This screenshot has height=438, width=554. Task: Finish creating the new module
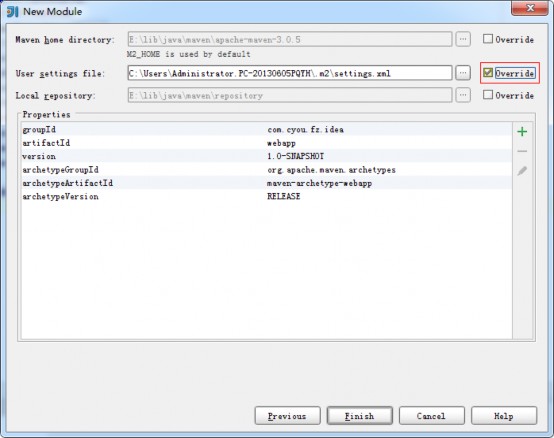tap(359, 416)
